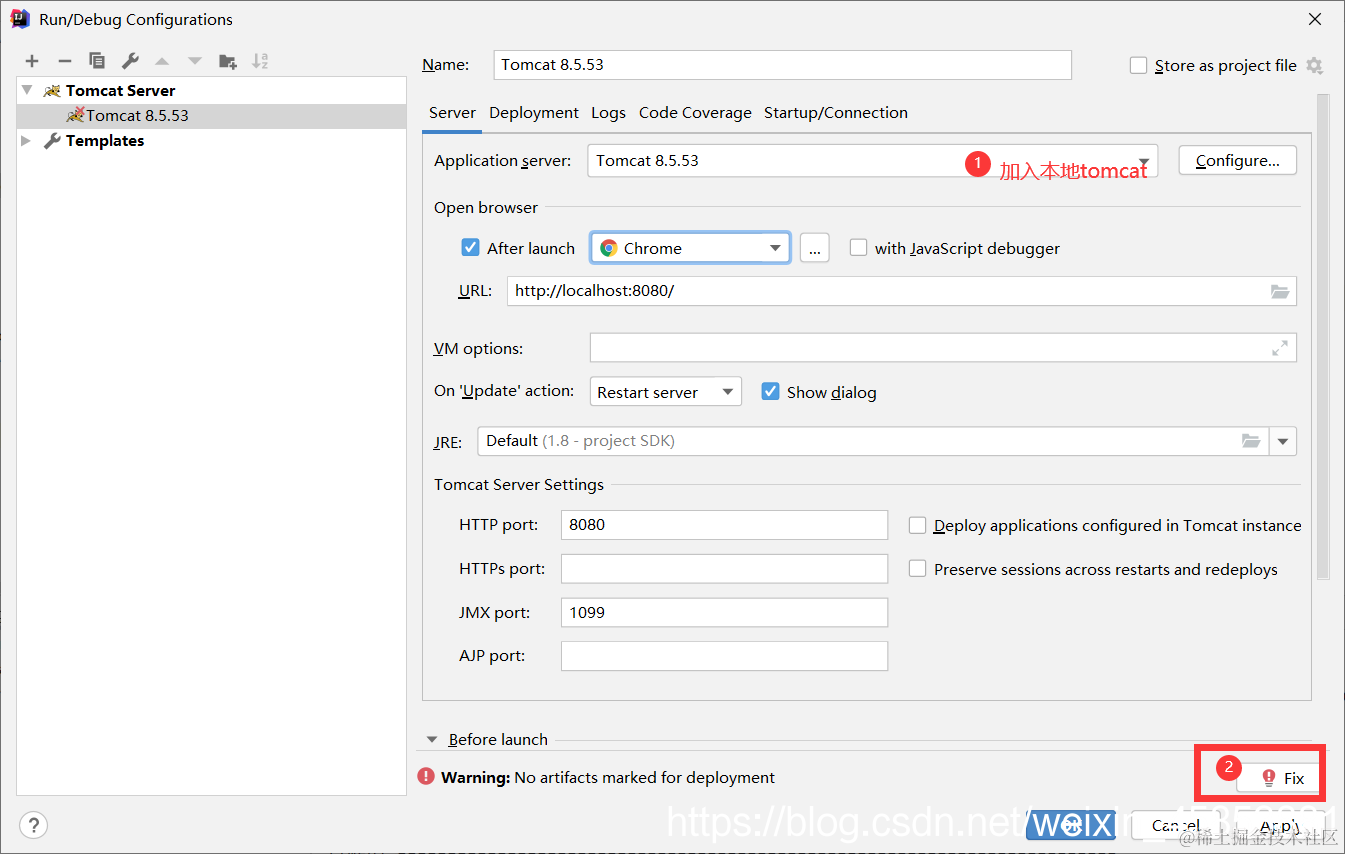This screenshot has height=854, width=1345.
Task: Move configuration down arrow icon
Action: [x=195, y=61]
